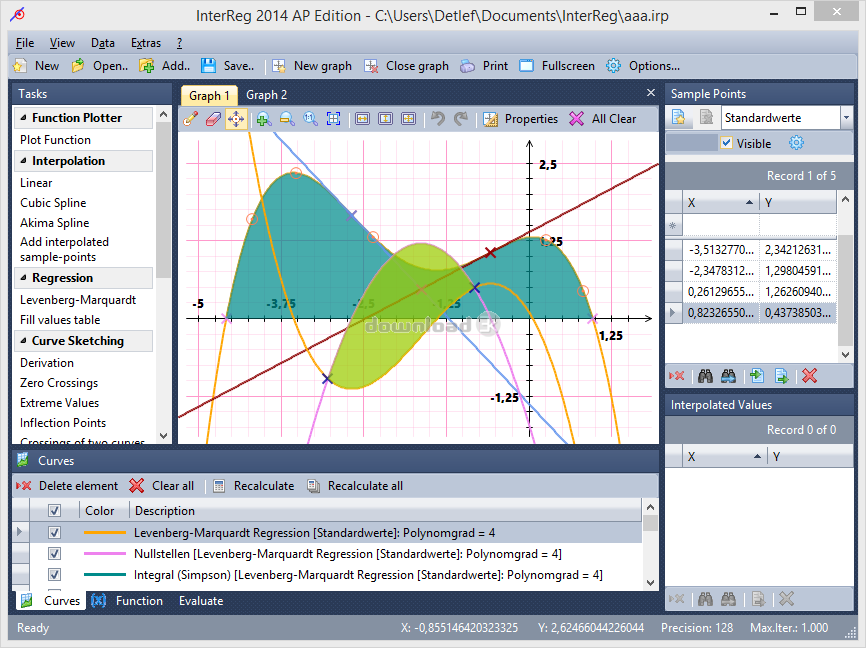Screen dimensions: 866x648
Task: Click the redo arrow in graph toolbar
Action: click(x=461, y=119)
